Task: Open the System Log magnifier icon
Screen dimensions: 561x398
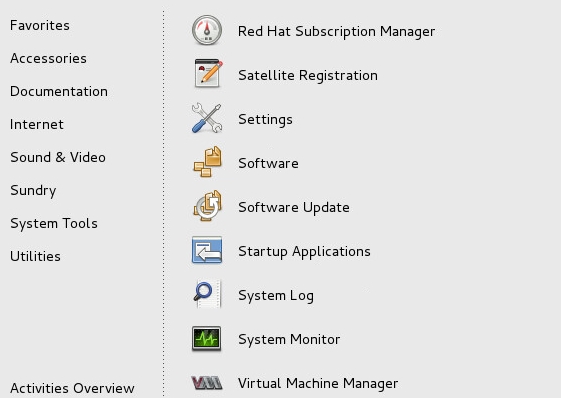Action: pyautogui.click(x=207, y=294)
